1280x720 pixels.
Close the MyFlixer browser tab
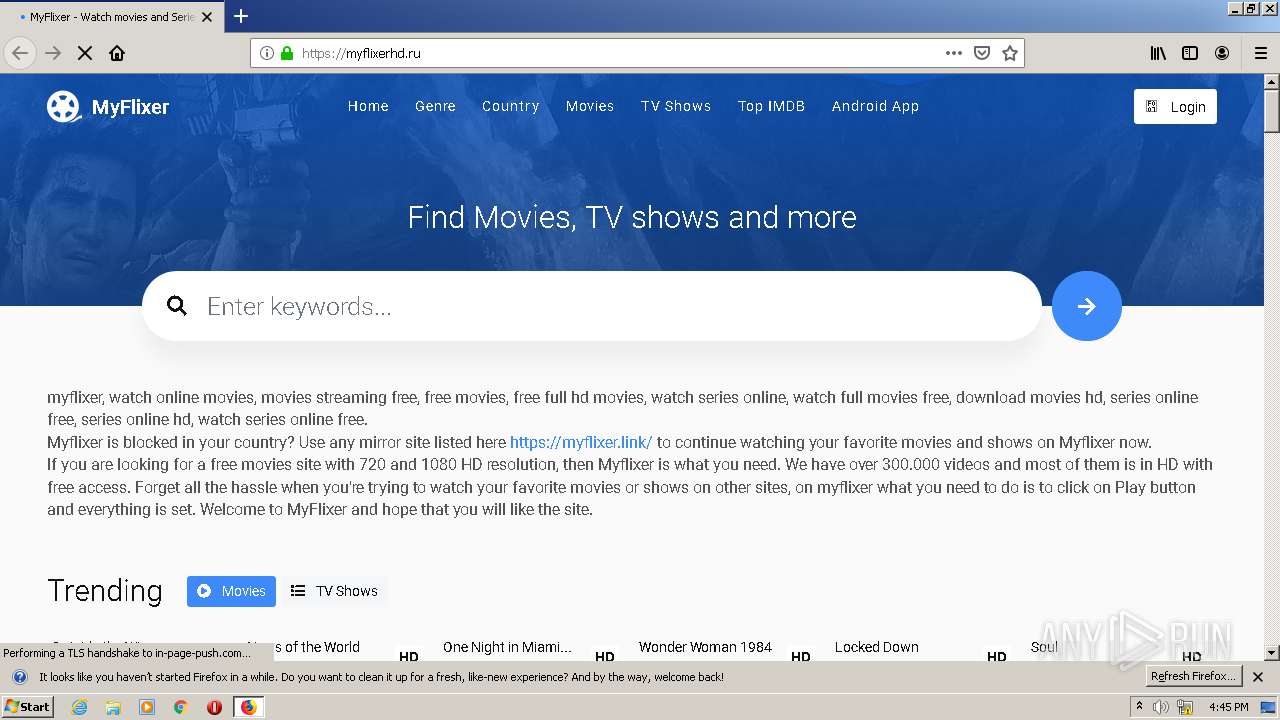click(207, 17)
